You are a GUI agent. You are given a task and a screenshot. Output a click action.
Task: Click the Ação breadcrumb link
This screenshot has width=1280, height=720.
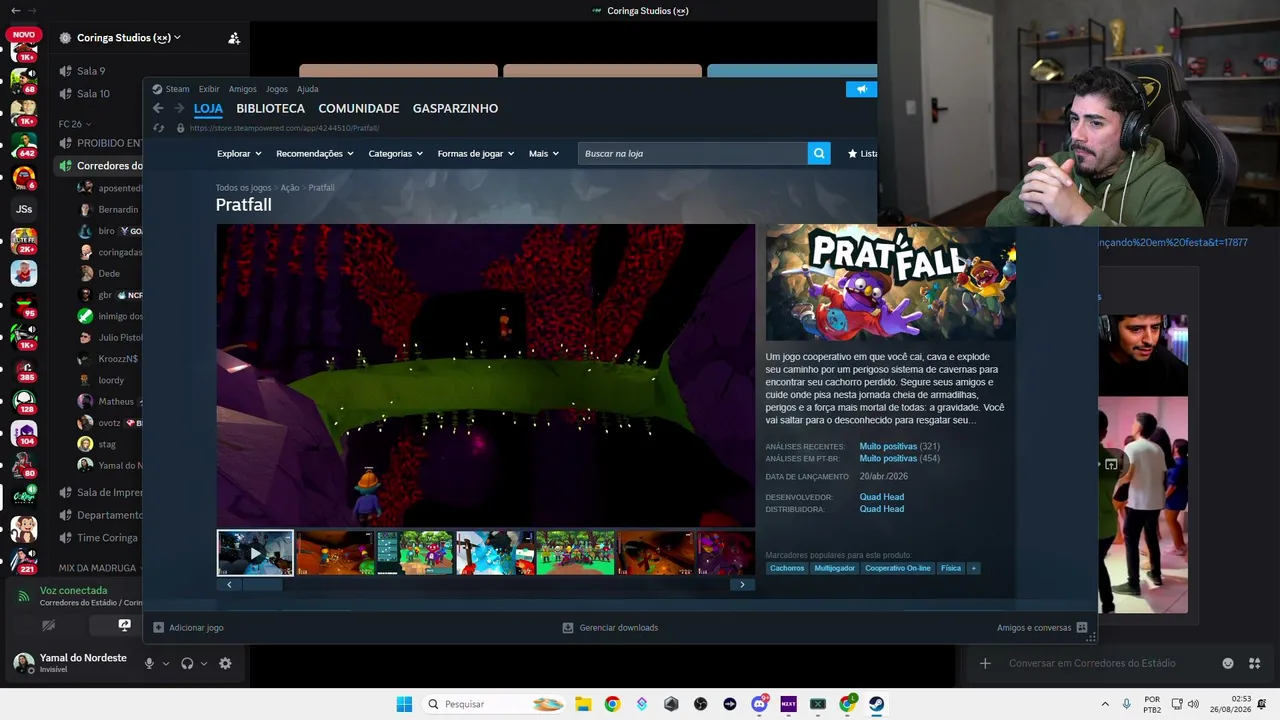click(x=290, y=188)
